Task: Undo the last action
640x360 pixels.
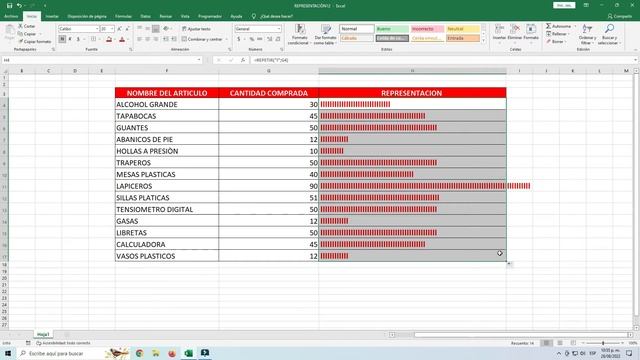Action: 19,6
